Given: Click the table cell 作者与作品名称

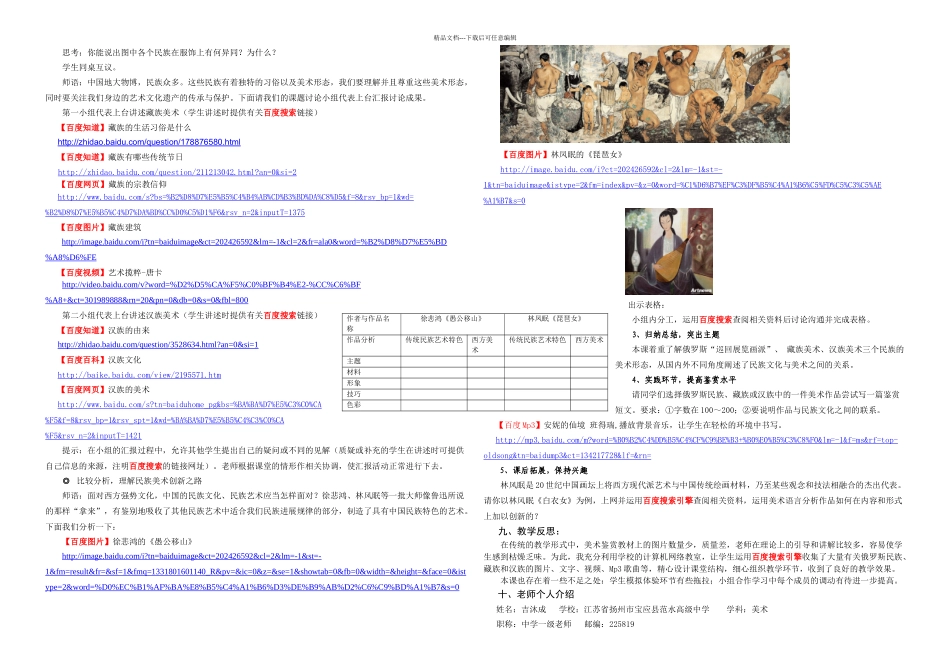Looking at the screenshot, I should (x=370, y=323).
